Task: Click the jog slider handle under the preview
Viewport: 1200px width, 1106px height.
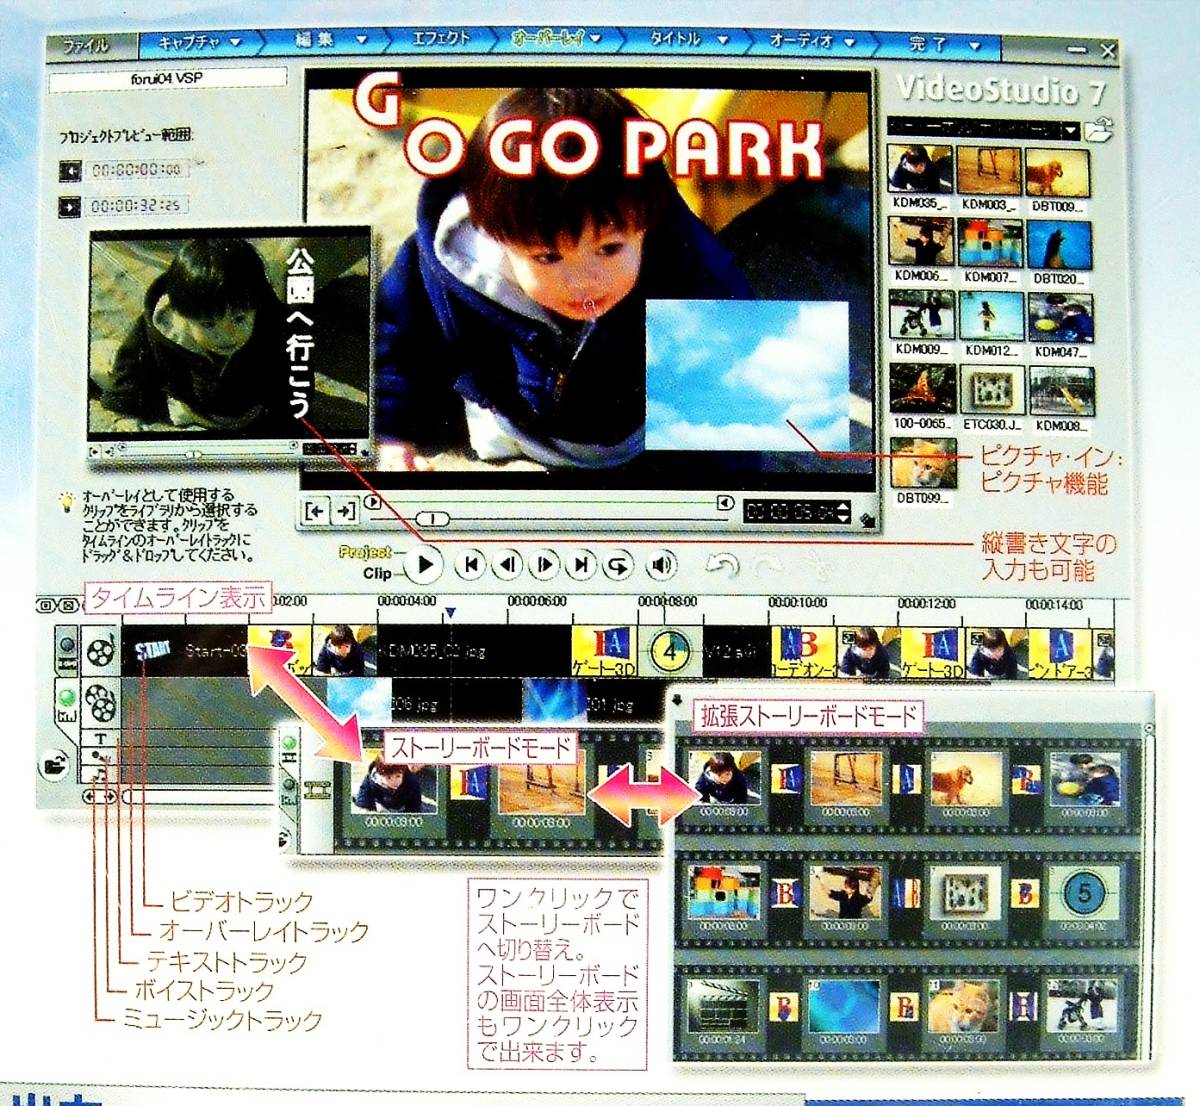Action: (432, 519)
